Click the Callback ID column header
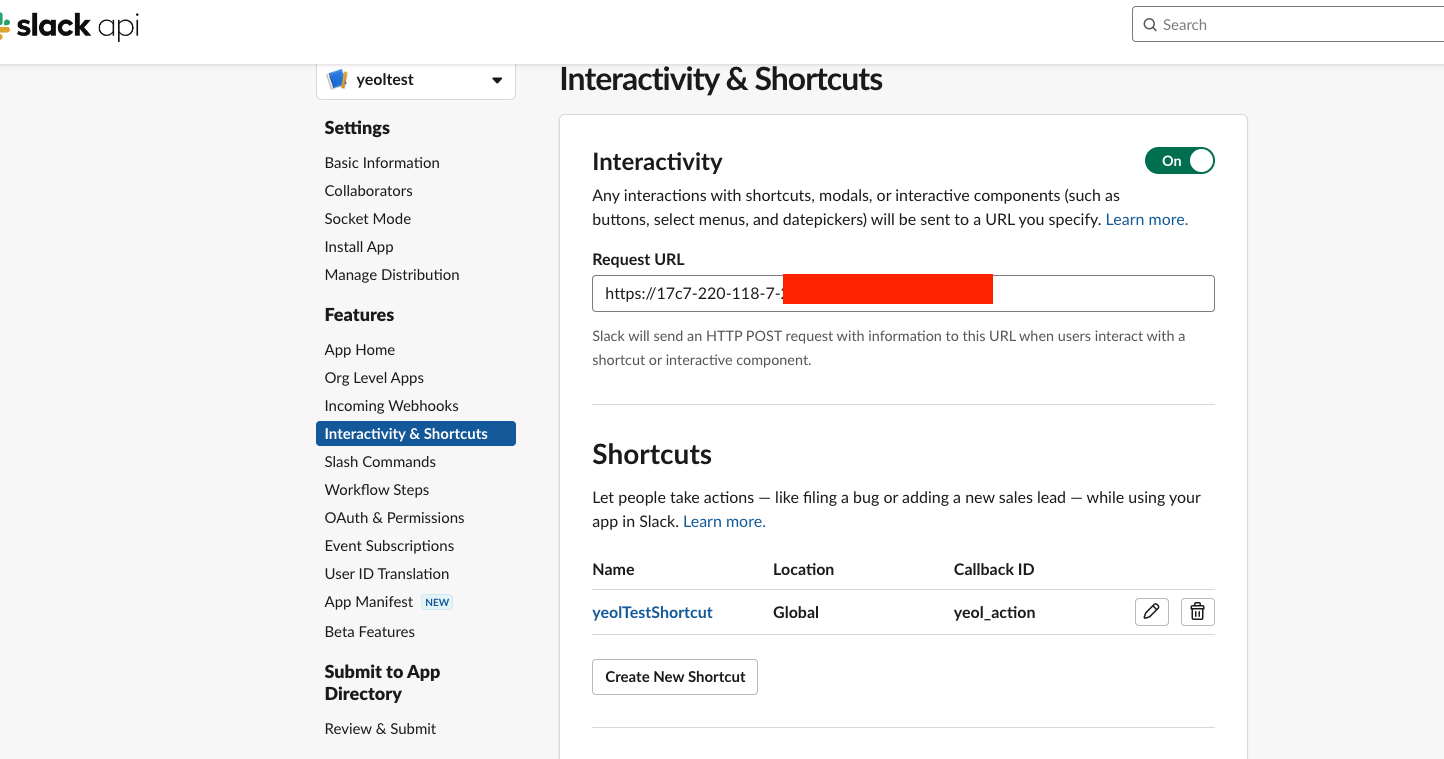1444x759 pixels. click(x=994, y=569)
